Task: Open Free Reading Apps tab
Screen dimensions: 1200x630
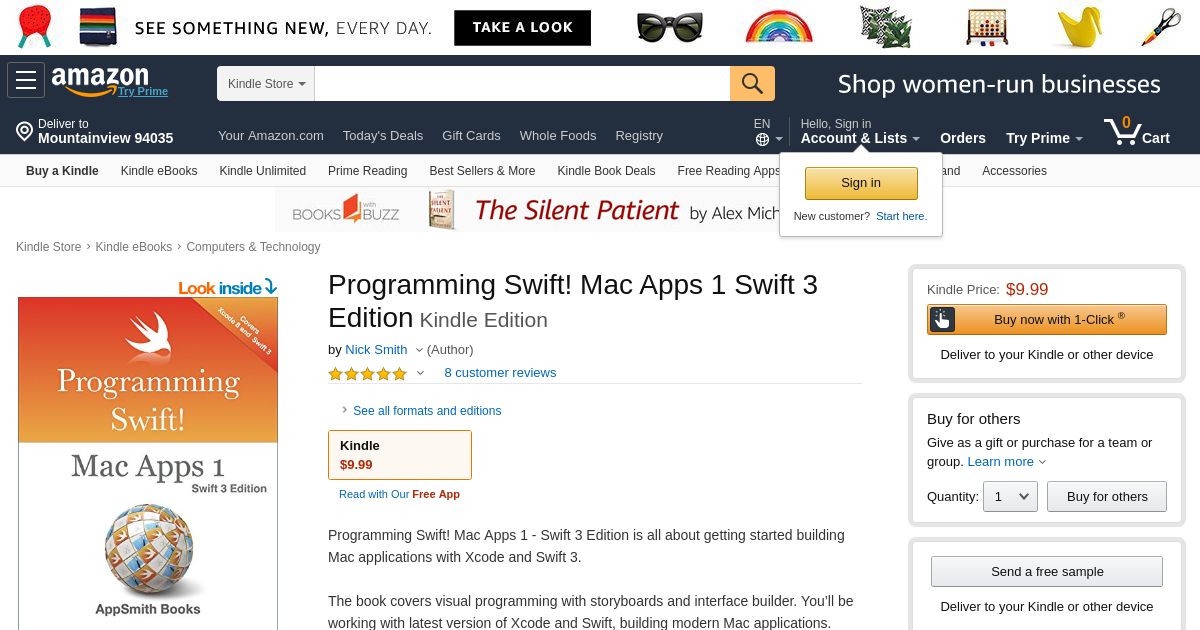Action: (728, 171)
